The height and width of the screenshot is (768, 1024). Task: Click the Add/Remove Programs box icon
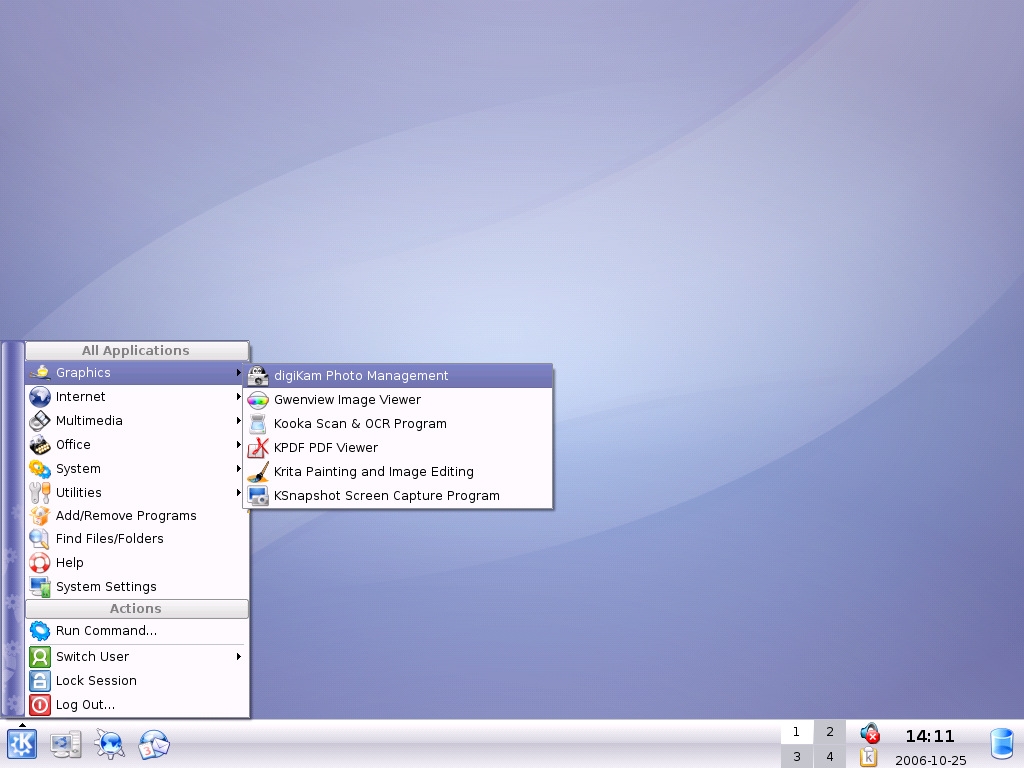[40, 516]
